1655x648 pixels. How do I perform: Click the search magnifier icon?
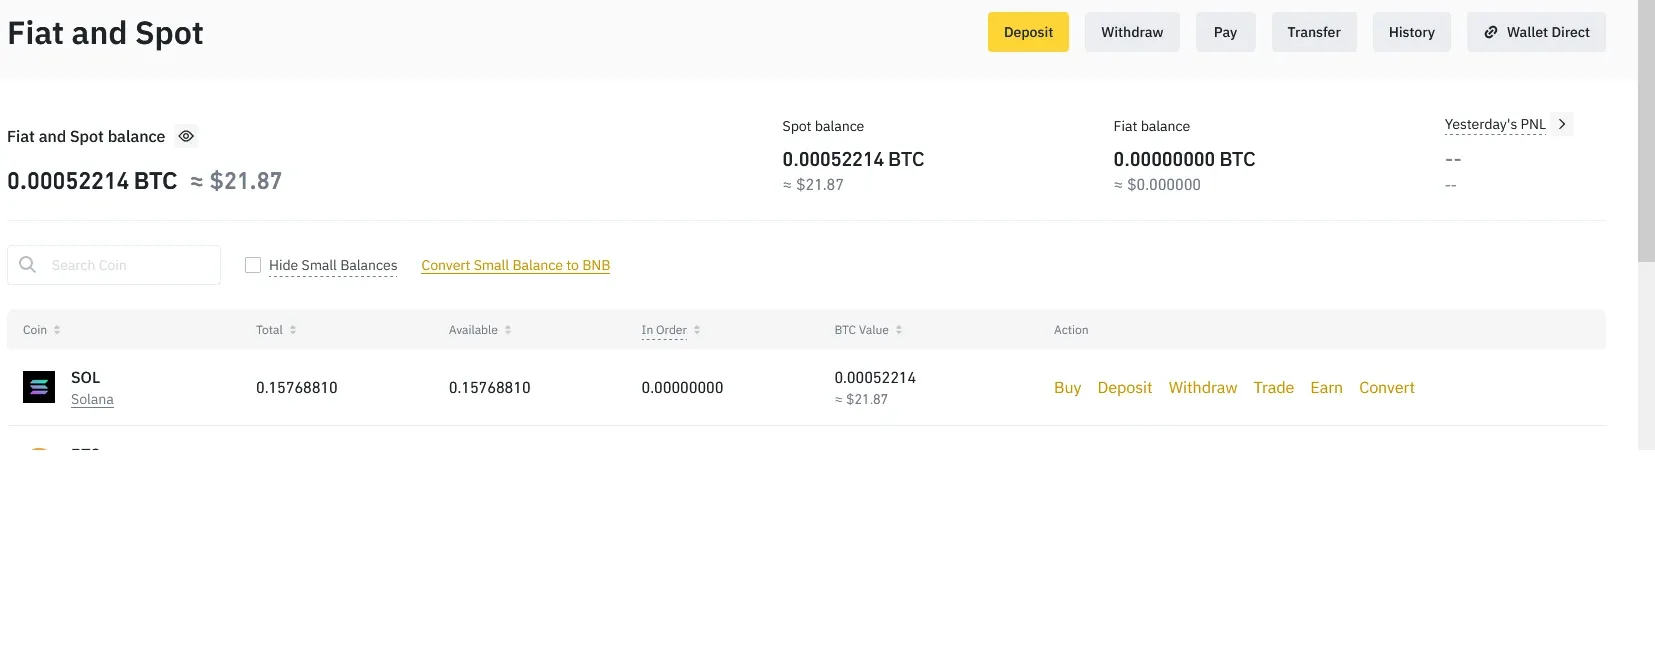pos(28,264)
